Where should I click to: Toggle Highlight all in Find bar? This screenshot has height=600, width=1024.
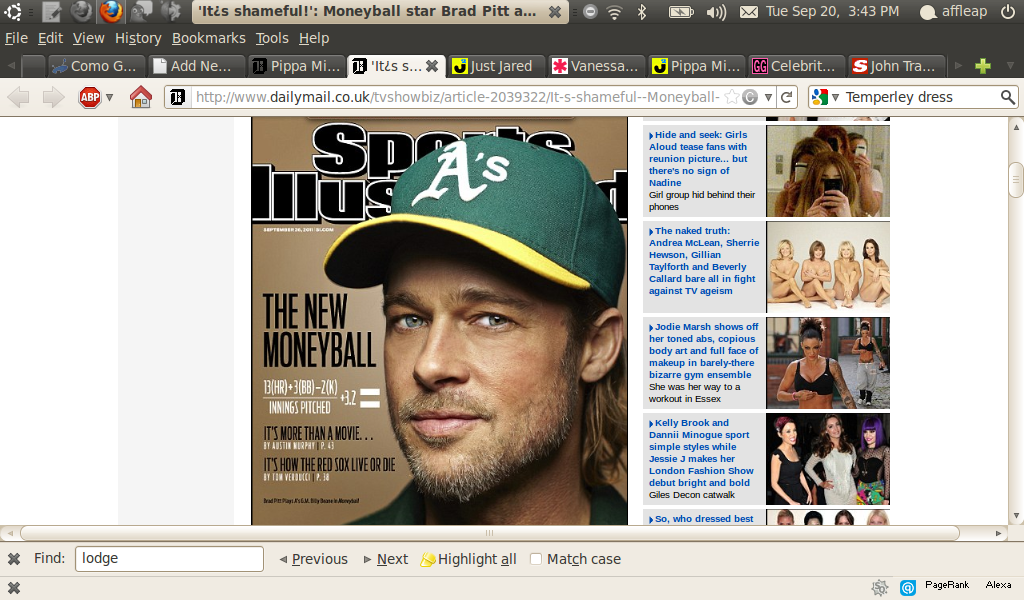coord(468,559)
